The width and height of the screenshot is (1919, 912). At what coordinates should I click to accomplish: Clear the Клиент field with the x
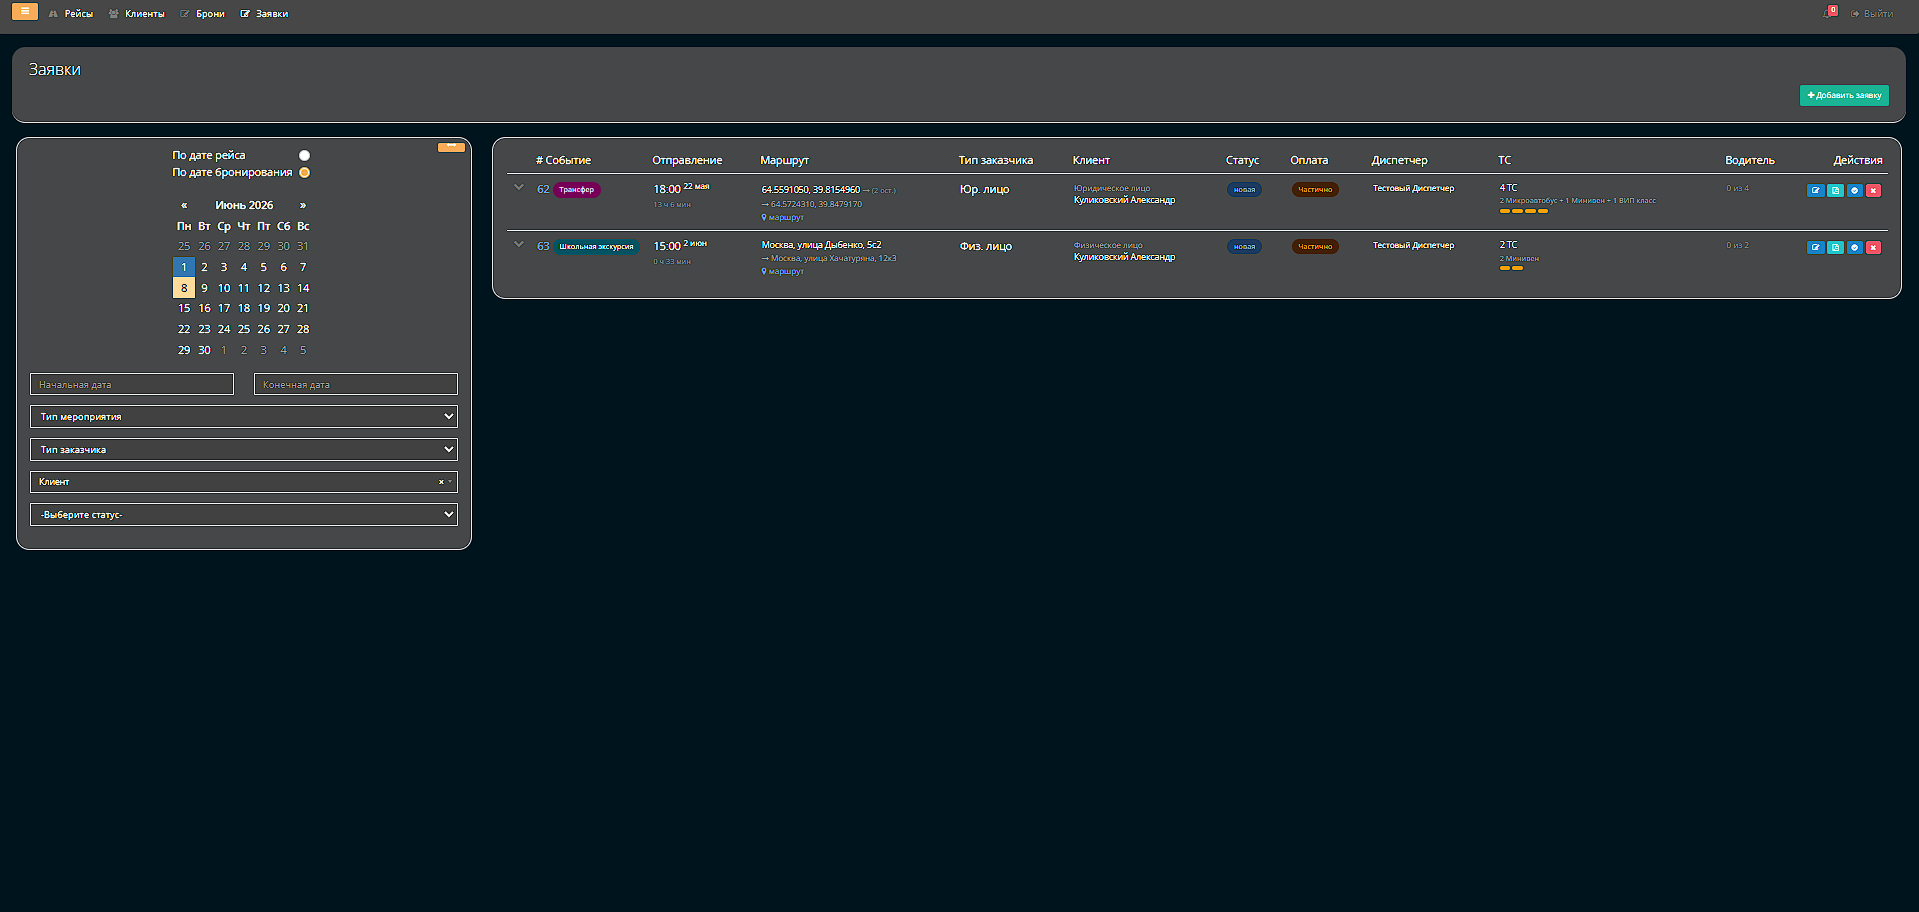point(441,482)
